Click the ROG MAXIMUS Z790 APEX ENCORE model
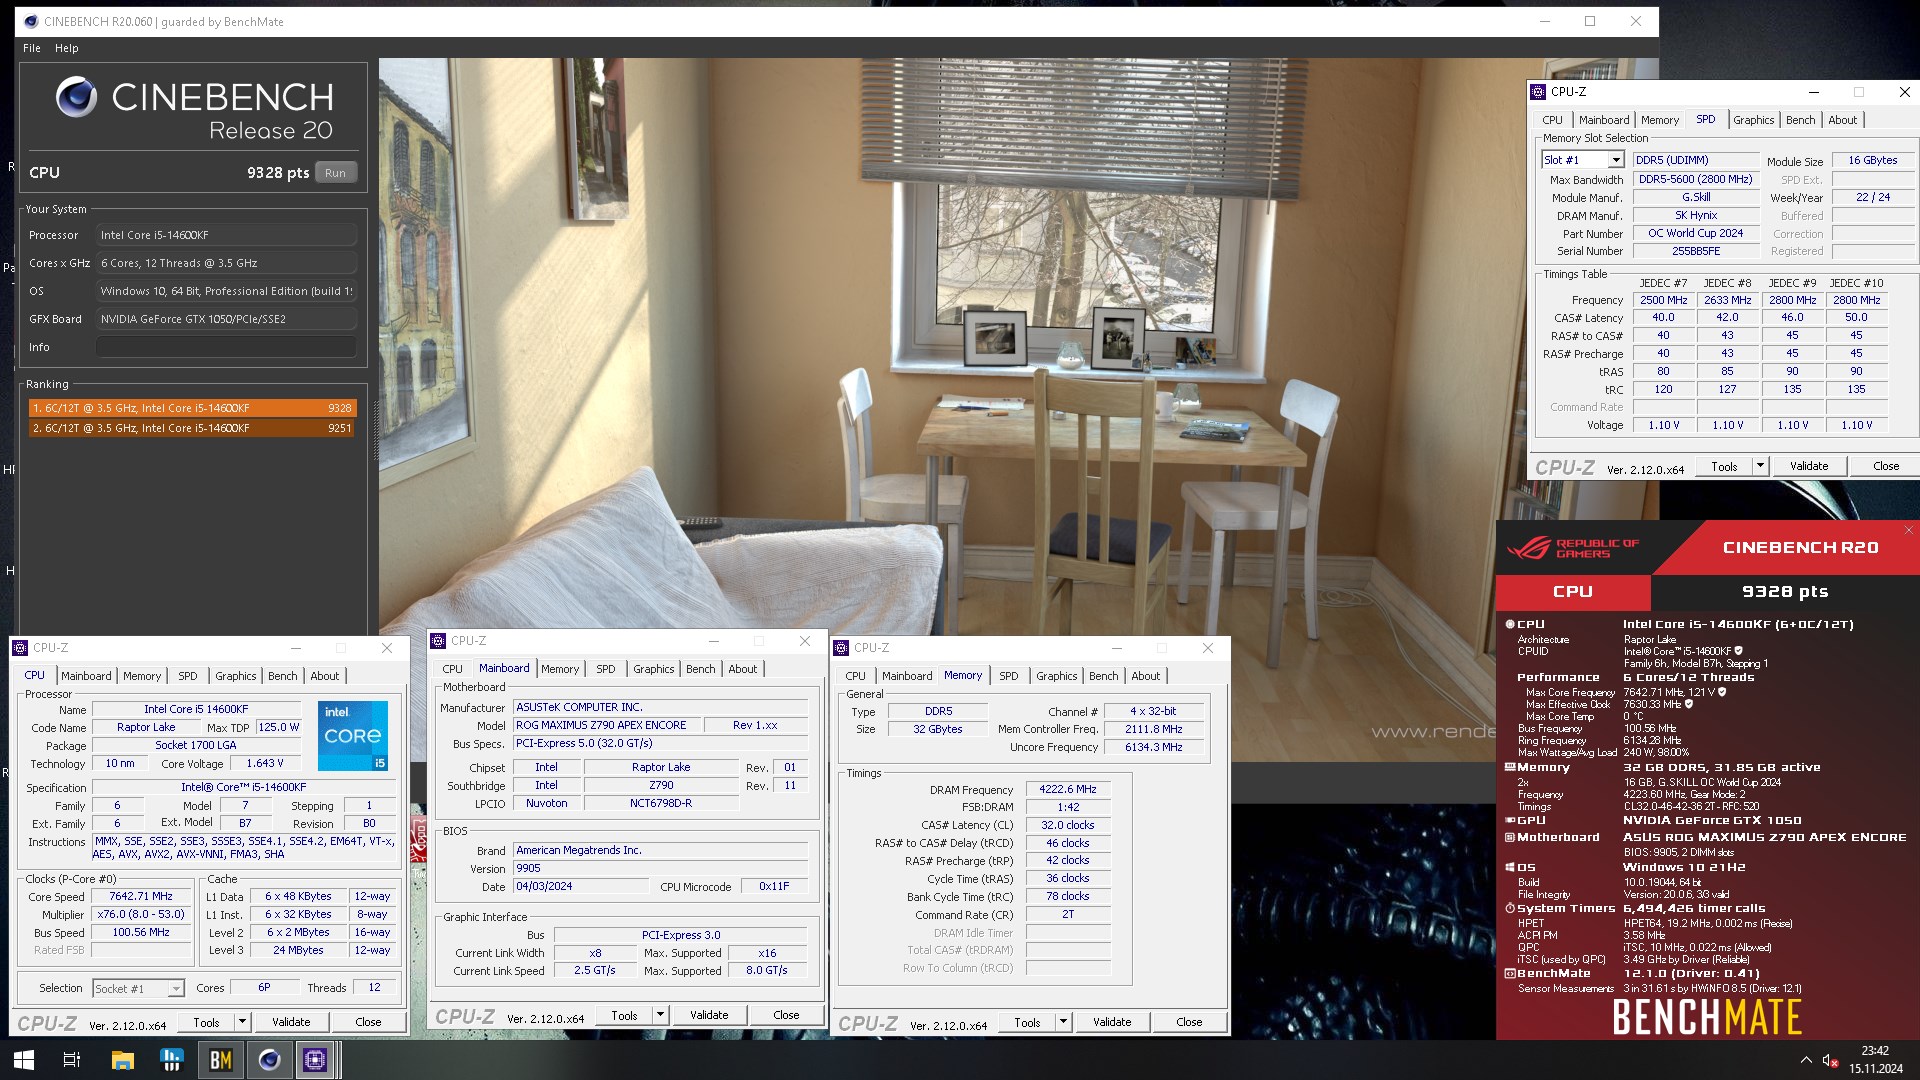 (x=606, y=725)
